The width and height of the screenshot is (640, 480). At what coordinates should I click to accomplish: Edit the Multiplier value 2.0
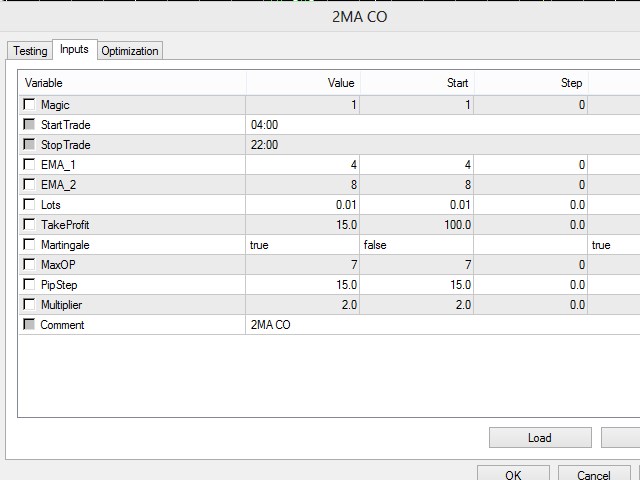302,305
